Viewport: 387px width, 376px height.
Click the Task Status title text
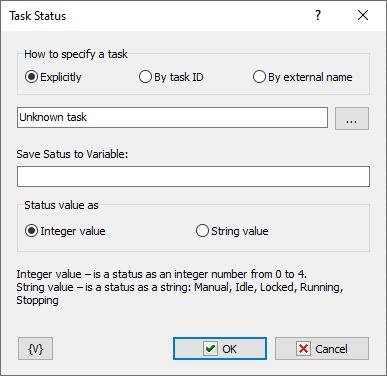[38, 16]
